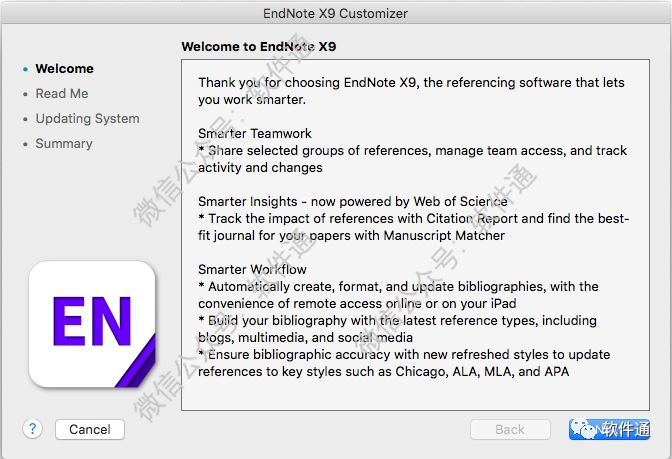Click the EndNote X9 Customizer title bar
The height and width of the screenshot is (459, 672).
coord(336,13)
